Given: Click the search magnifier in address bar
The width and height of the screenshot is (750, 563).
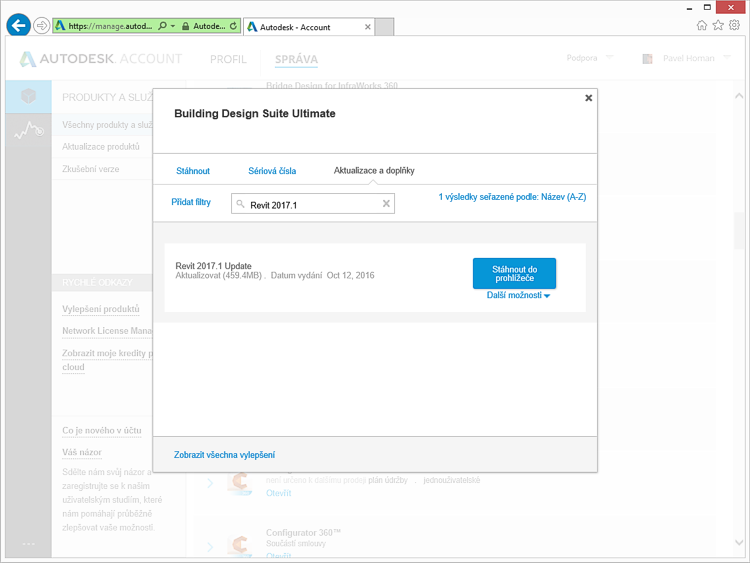Looking at the screenshot, I should (163, 26).
